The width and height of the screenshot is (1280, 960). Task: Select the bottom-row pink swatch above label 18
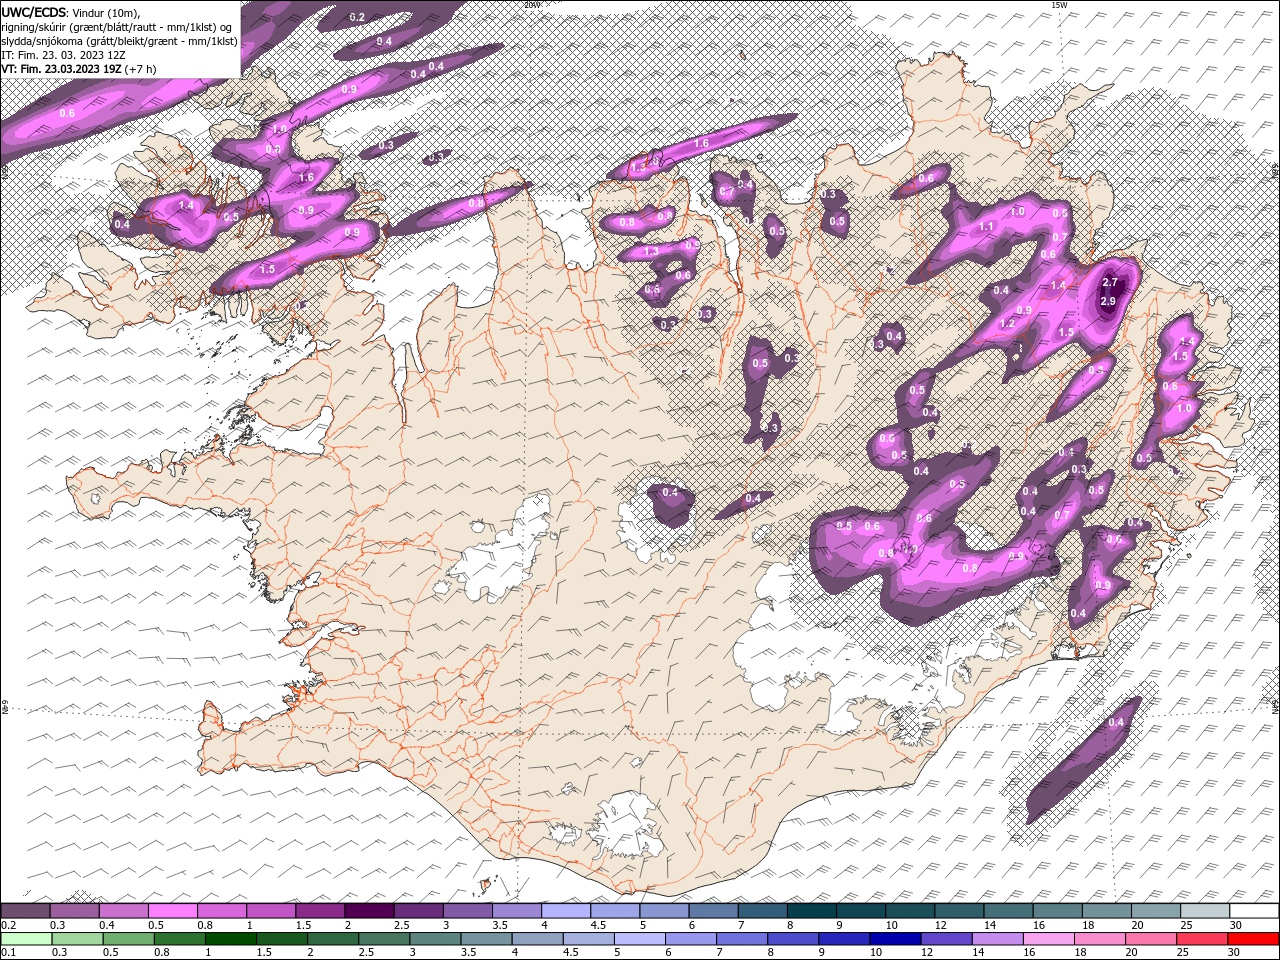point(1099,939)
